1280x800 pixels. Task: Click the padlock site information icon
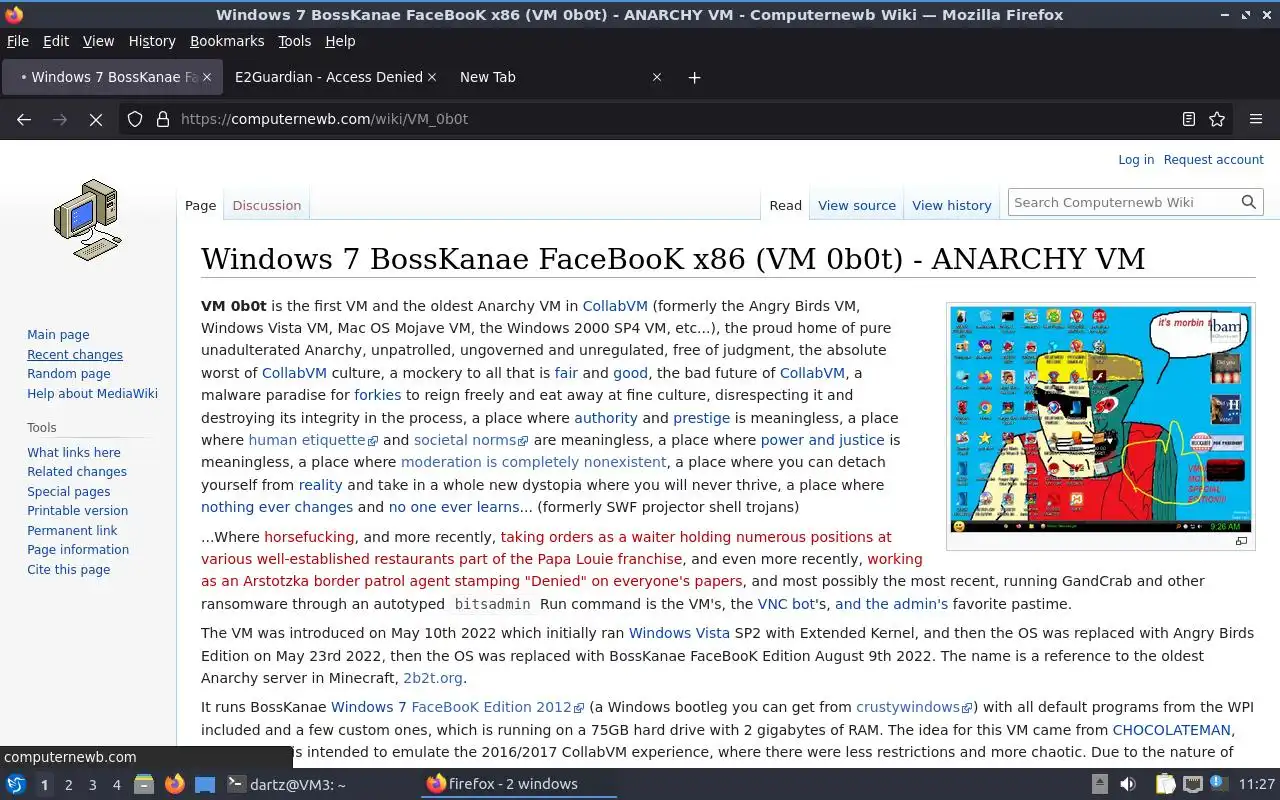click(x=162, y=119)
